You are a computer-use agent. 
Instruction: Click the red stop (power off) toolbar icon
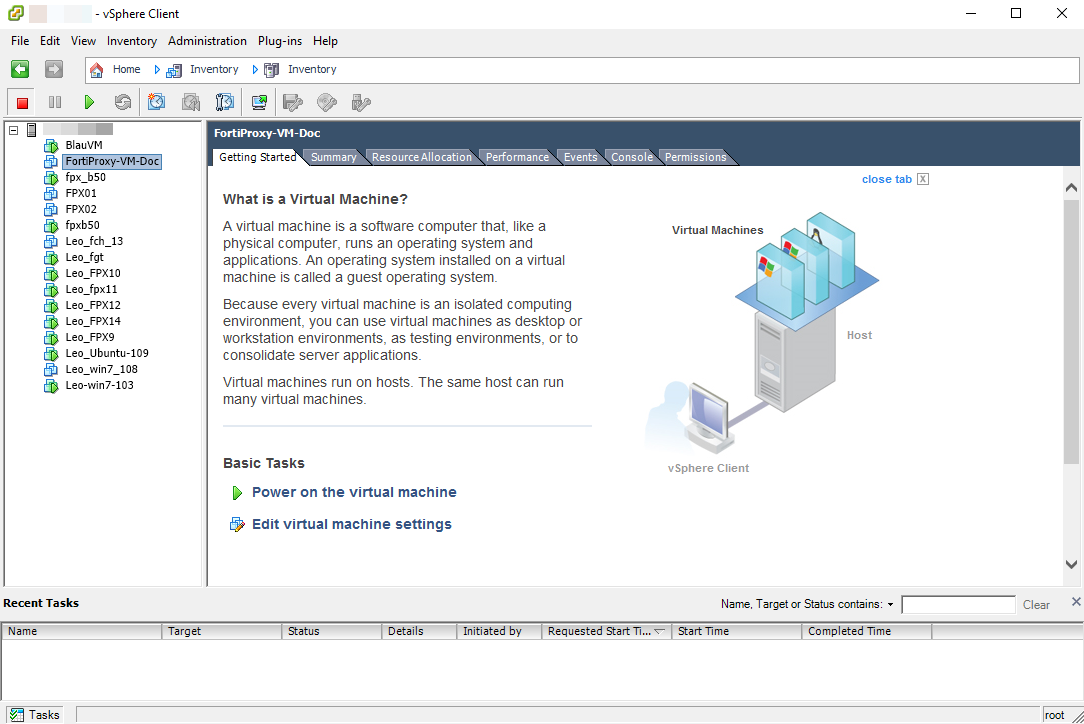21,101
